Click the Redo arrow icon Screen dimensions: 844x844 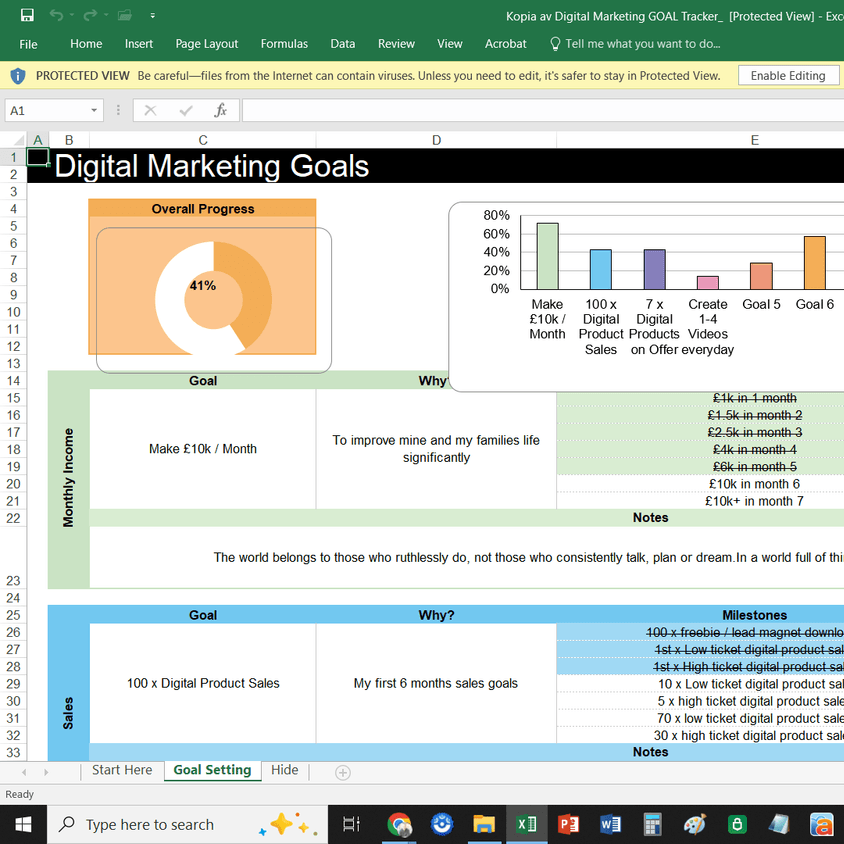pos(89,15)
